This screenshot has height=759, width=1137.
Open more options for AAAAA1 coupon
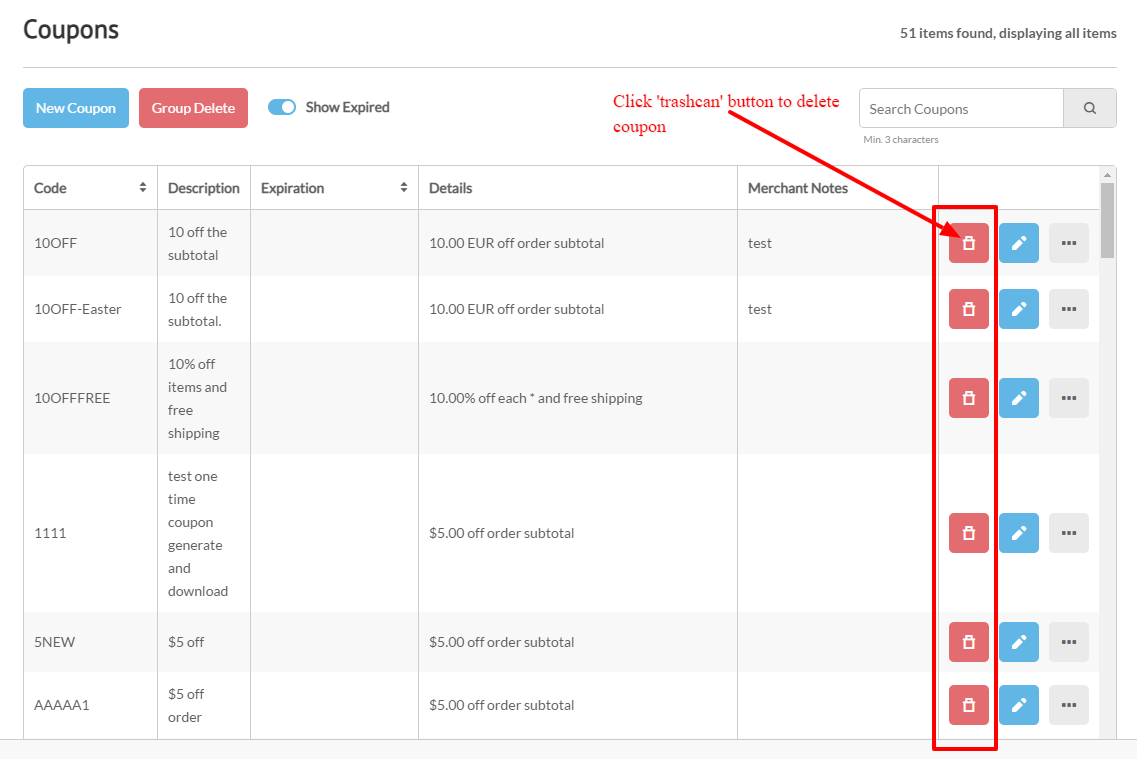click(1069, 705)
